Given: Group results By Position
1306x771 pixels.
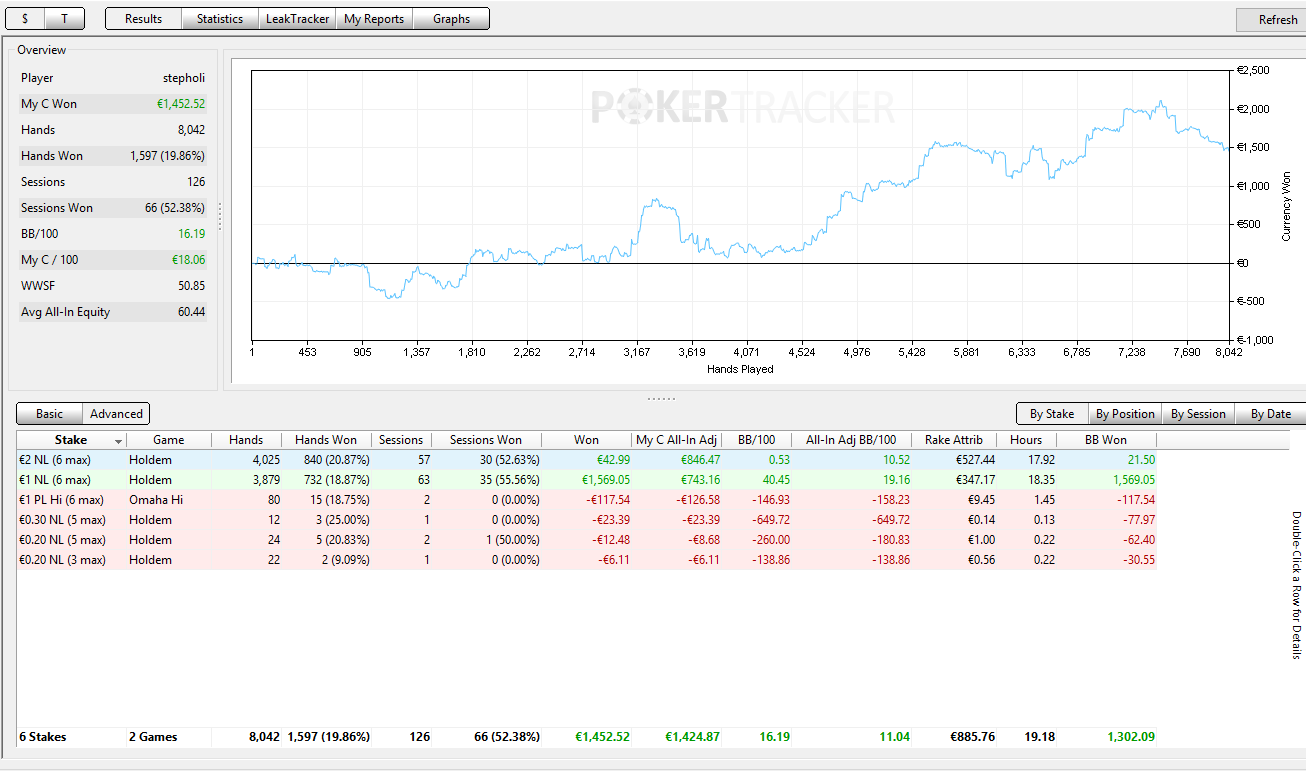Looking at the screenshot, I should point(1125,414).
